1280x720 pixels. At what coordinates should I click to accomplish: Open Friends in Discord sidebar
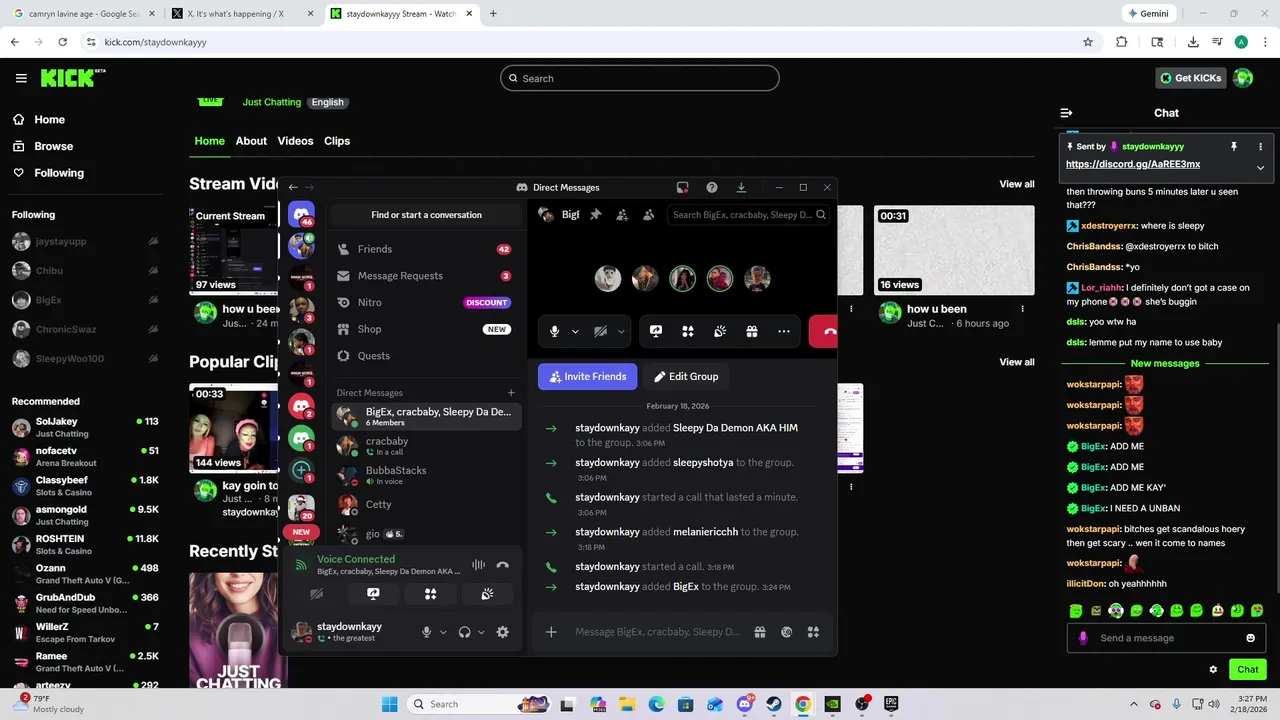pos(426,249)
